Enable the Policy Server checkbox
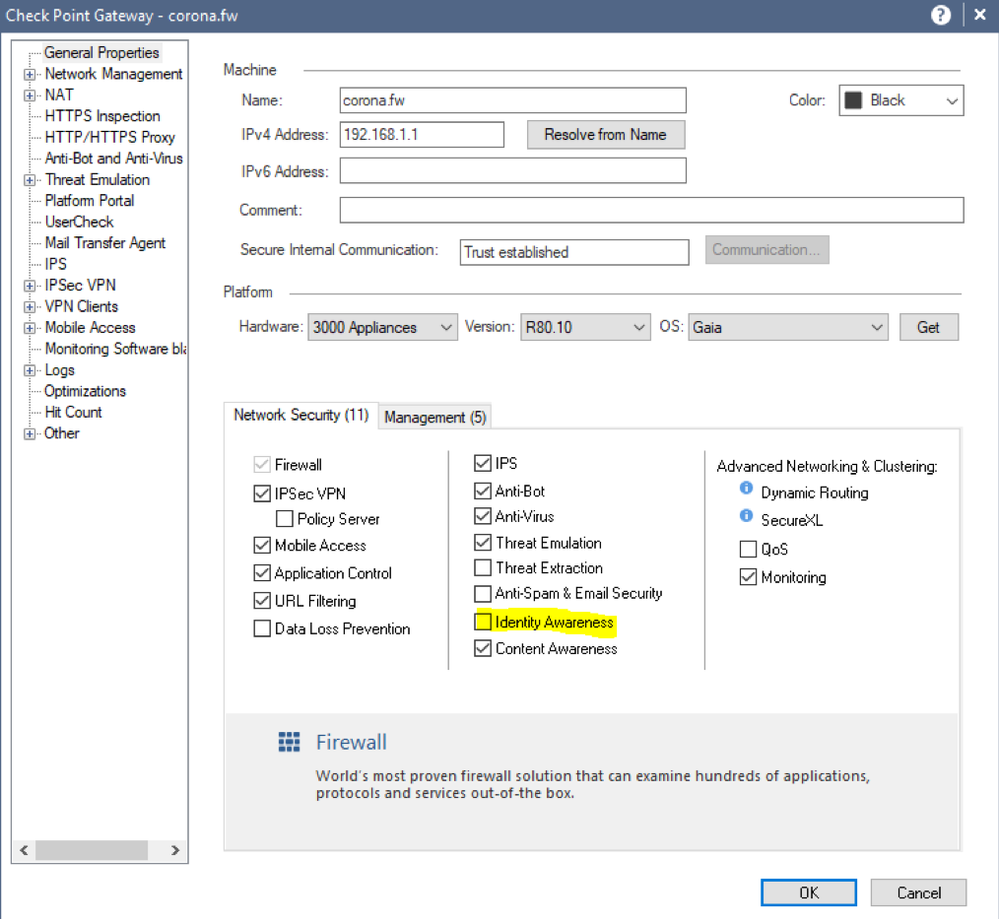999x919 pixels. point(284,519)
